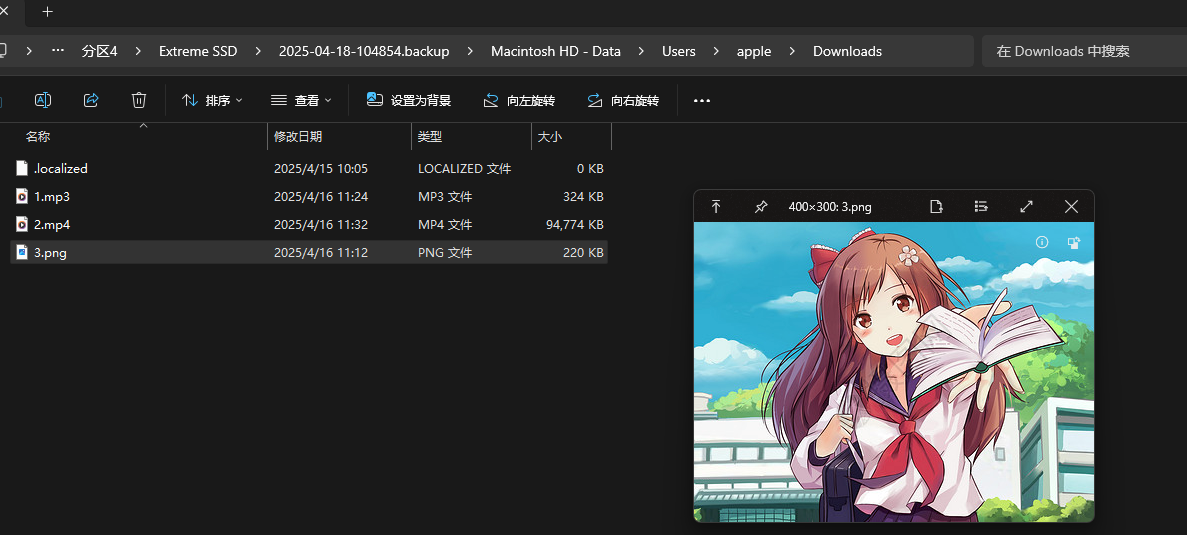Click 设置为背景 button

[x=409, y=100]
